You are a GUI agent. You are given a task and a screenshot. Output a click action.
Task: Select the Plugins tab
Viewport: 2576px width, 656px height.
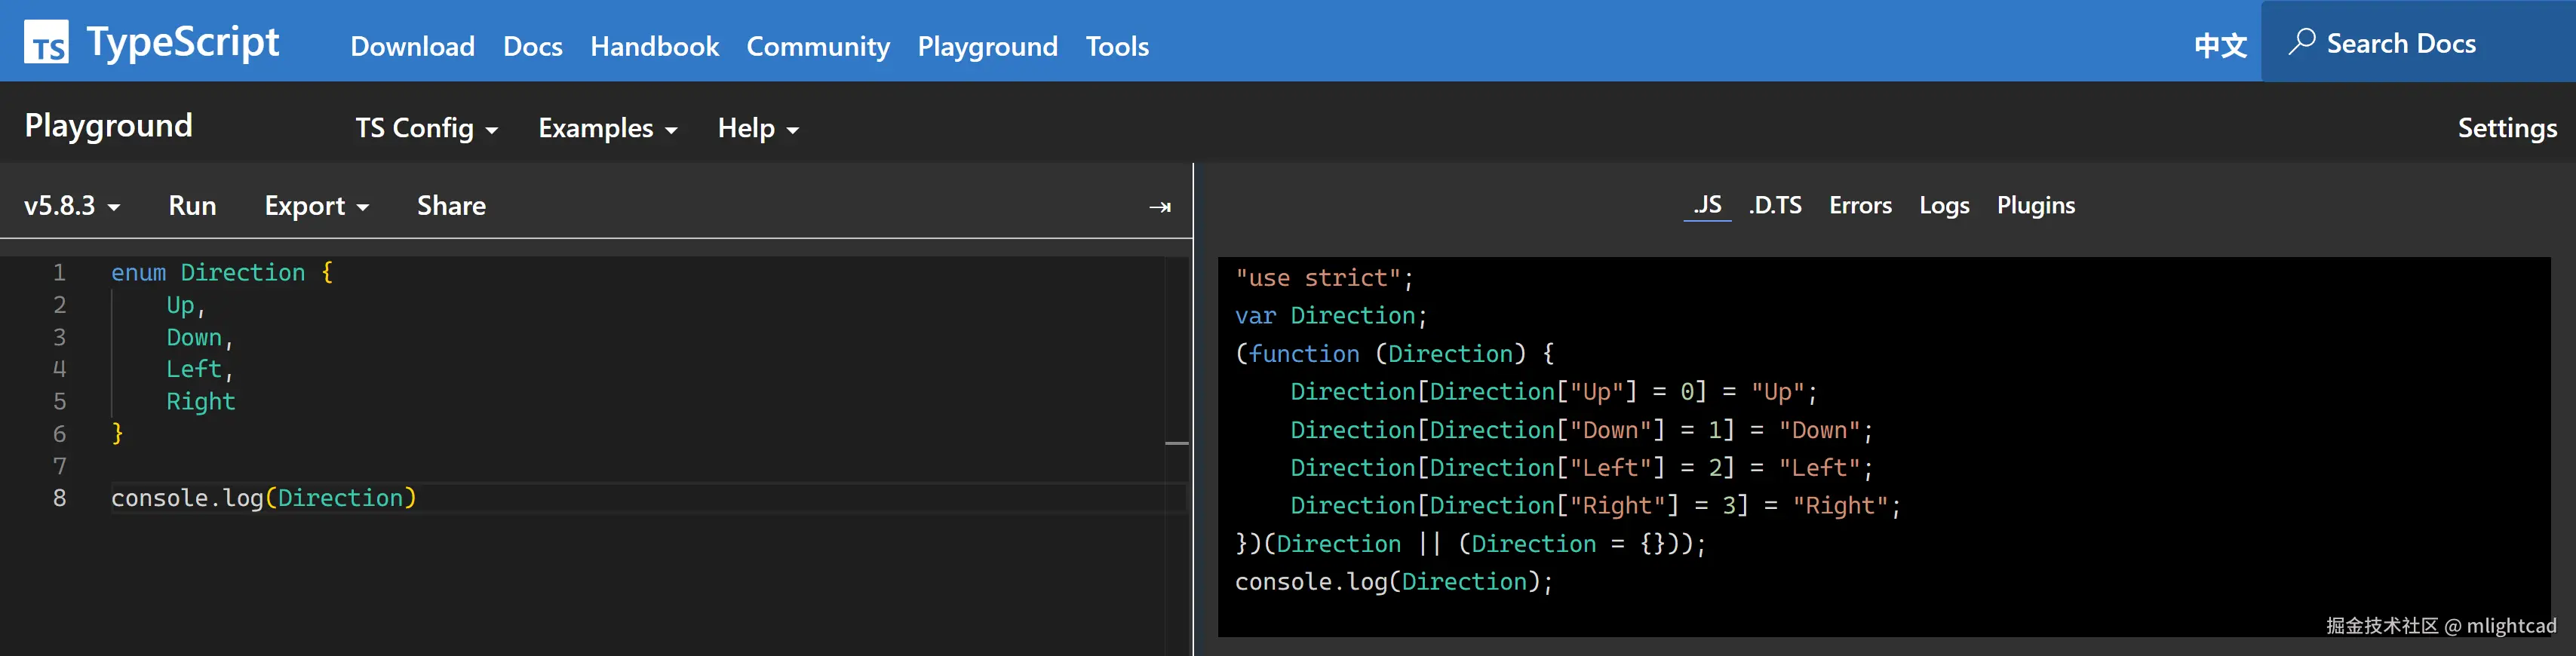coord(2035,205)
